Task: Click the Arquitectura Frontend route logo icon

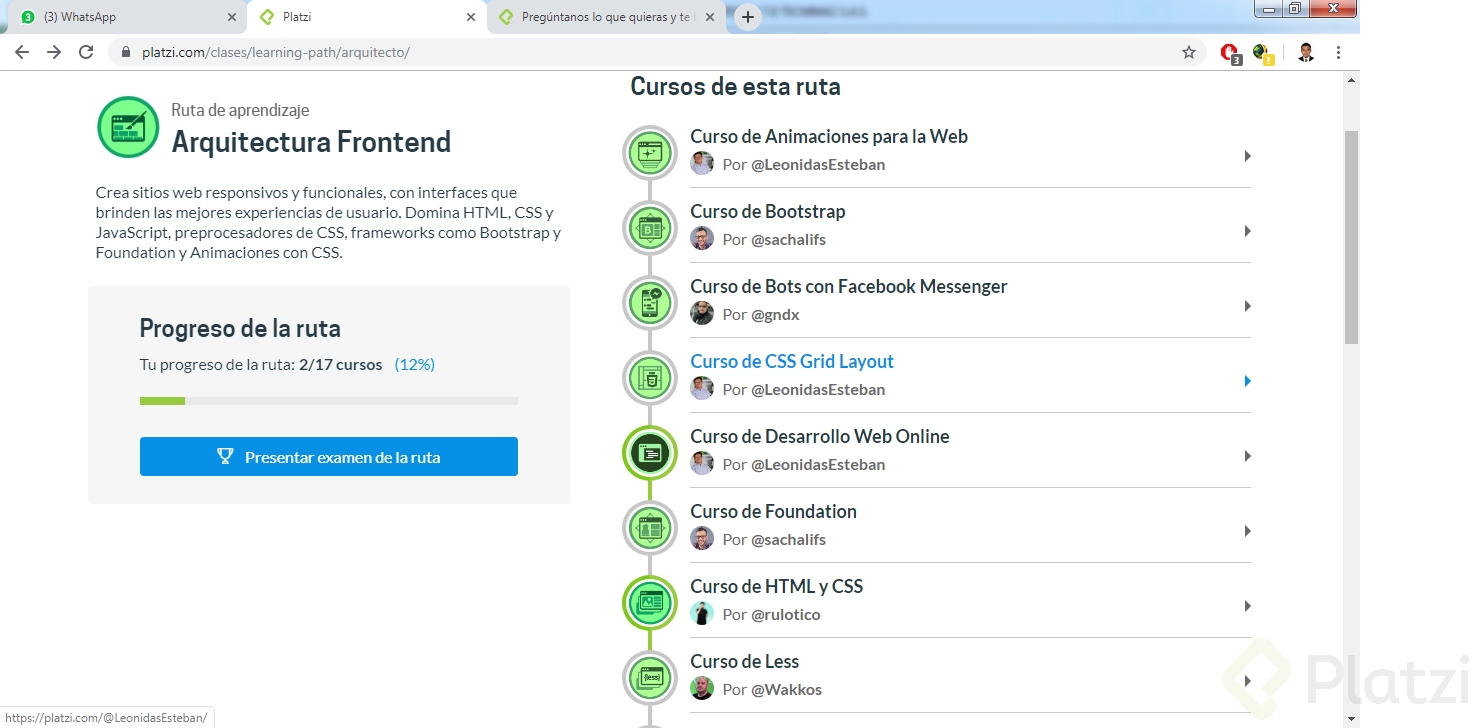Action: pos(128,127)
